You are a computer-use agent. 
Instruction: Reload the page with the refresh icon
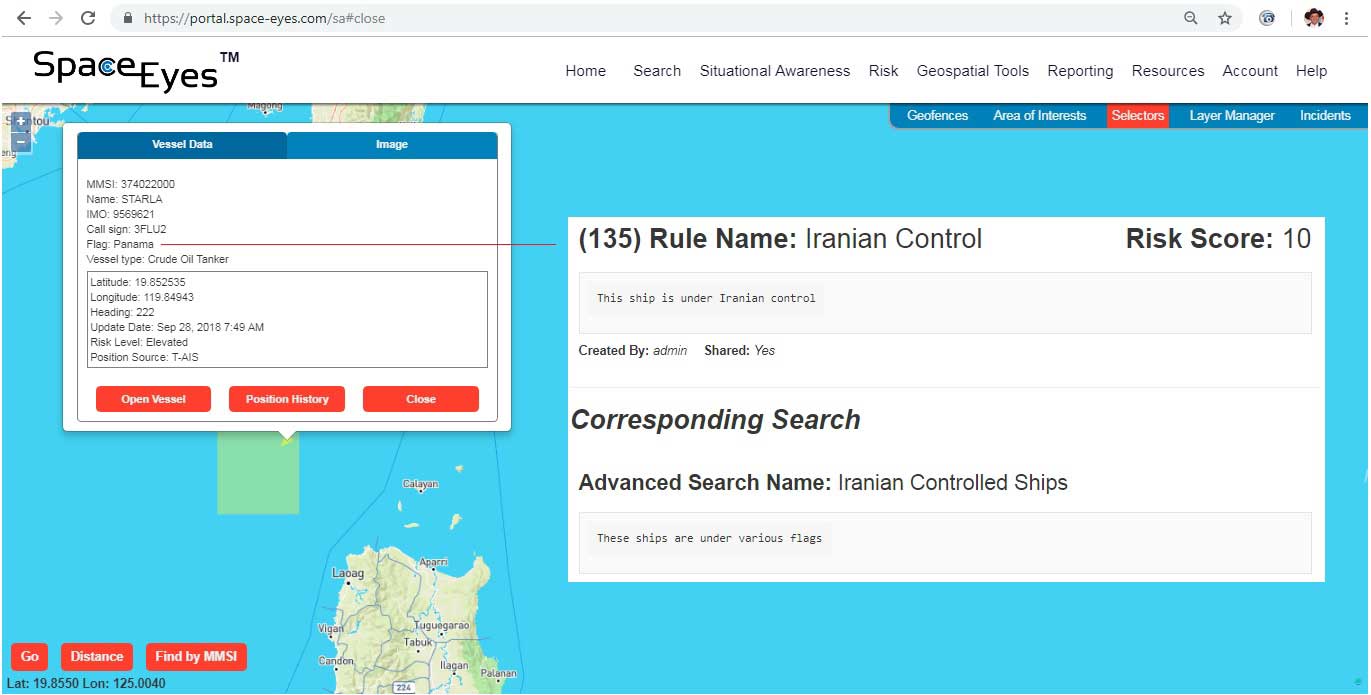[88, 18]
